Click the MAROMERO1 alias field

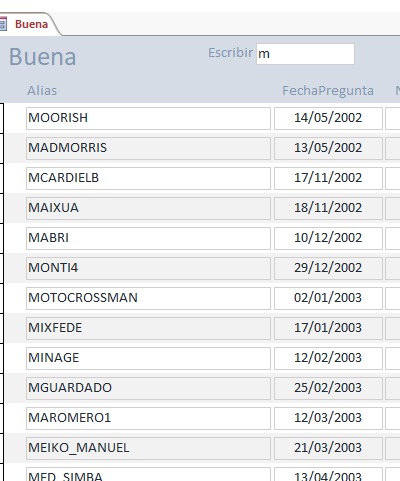click(x=148, y=418)
